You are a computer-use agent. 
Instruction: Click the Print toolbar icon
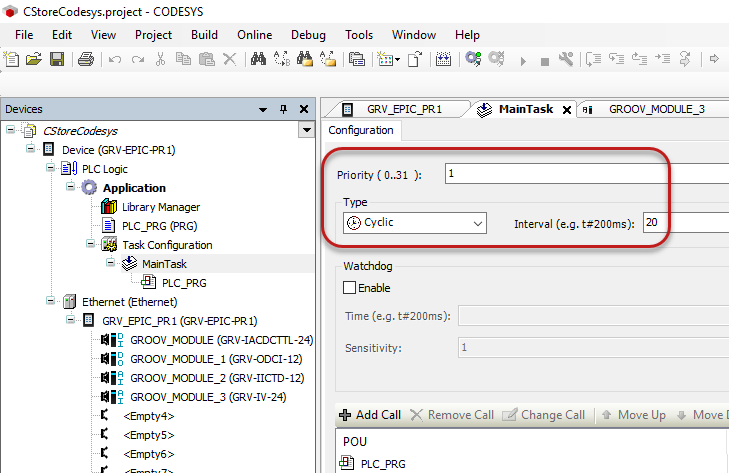tap(86, 60)
